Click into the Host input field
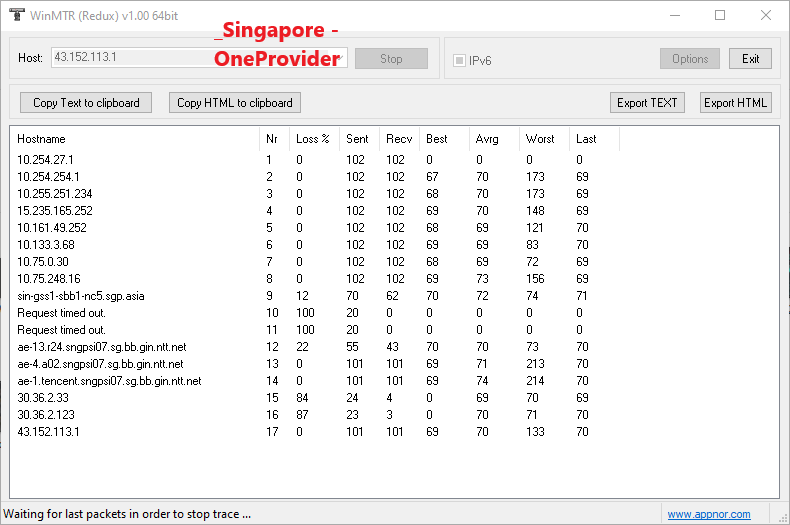 199,57
